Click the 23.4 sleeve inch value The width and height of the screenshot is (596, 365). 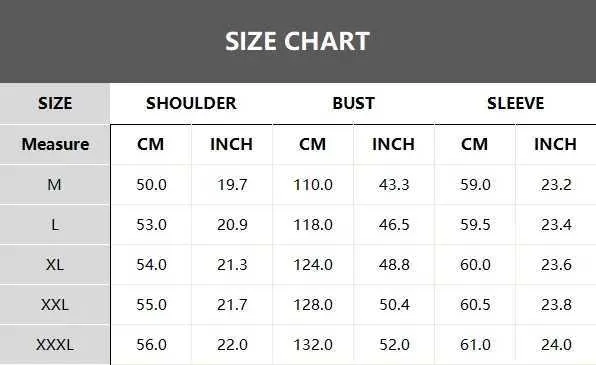coord(556,225)
